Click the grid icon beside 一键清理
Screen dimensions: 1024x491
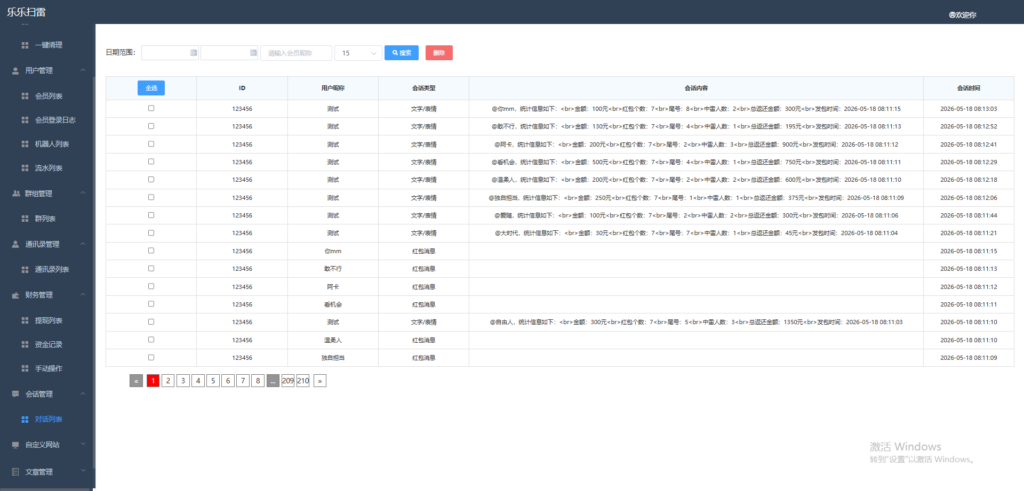[25, 45]
